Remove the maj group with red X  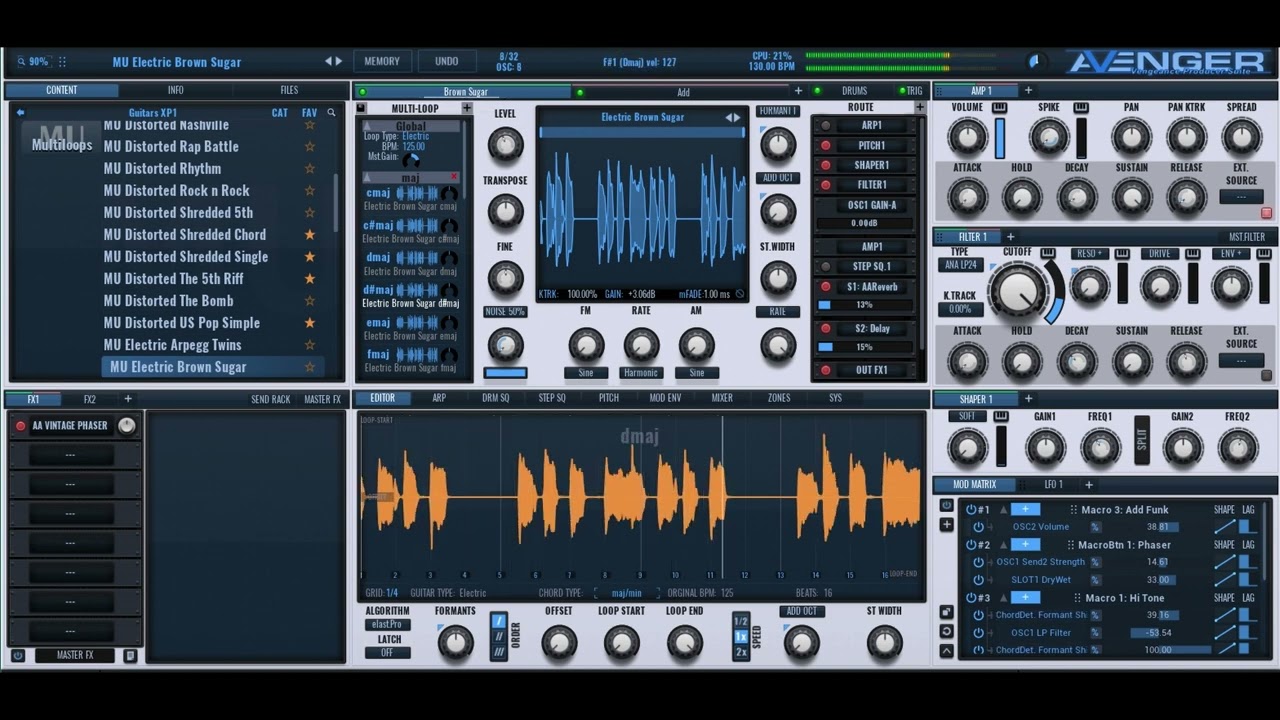pyautogui.click(x=454, y=177)
